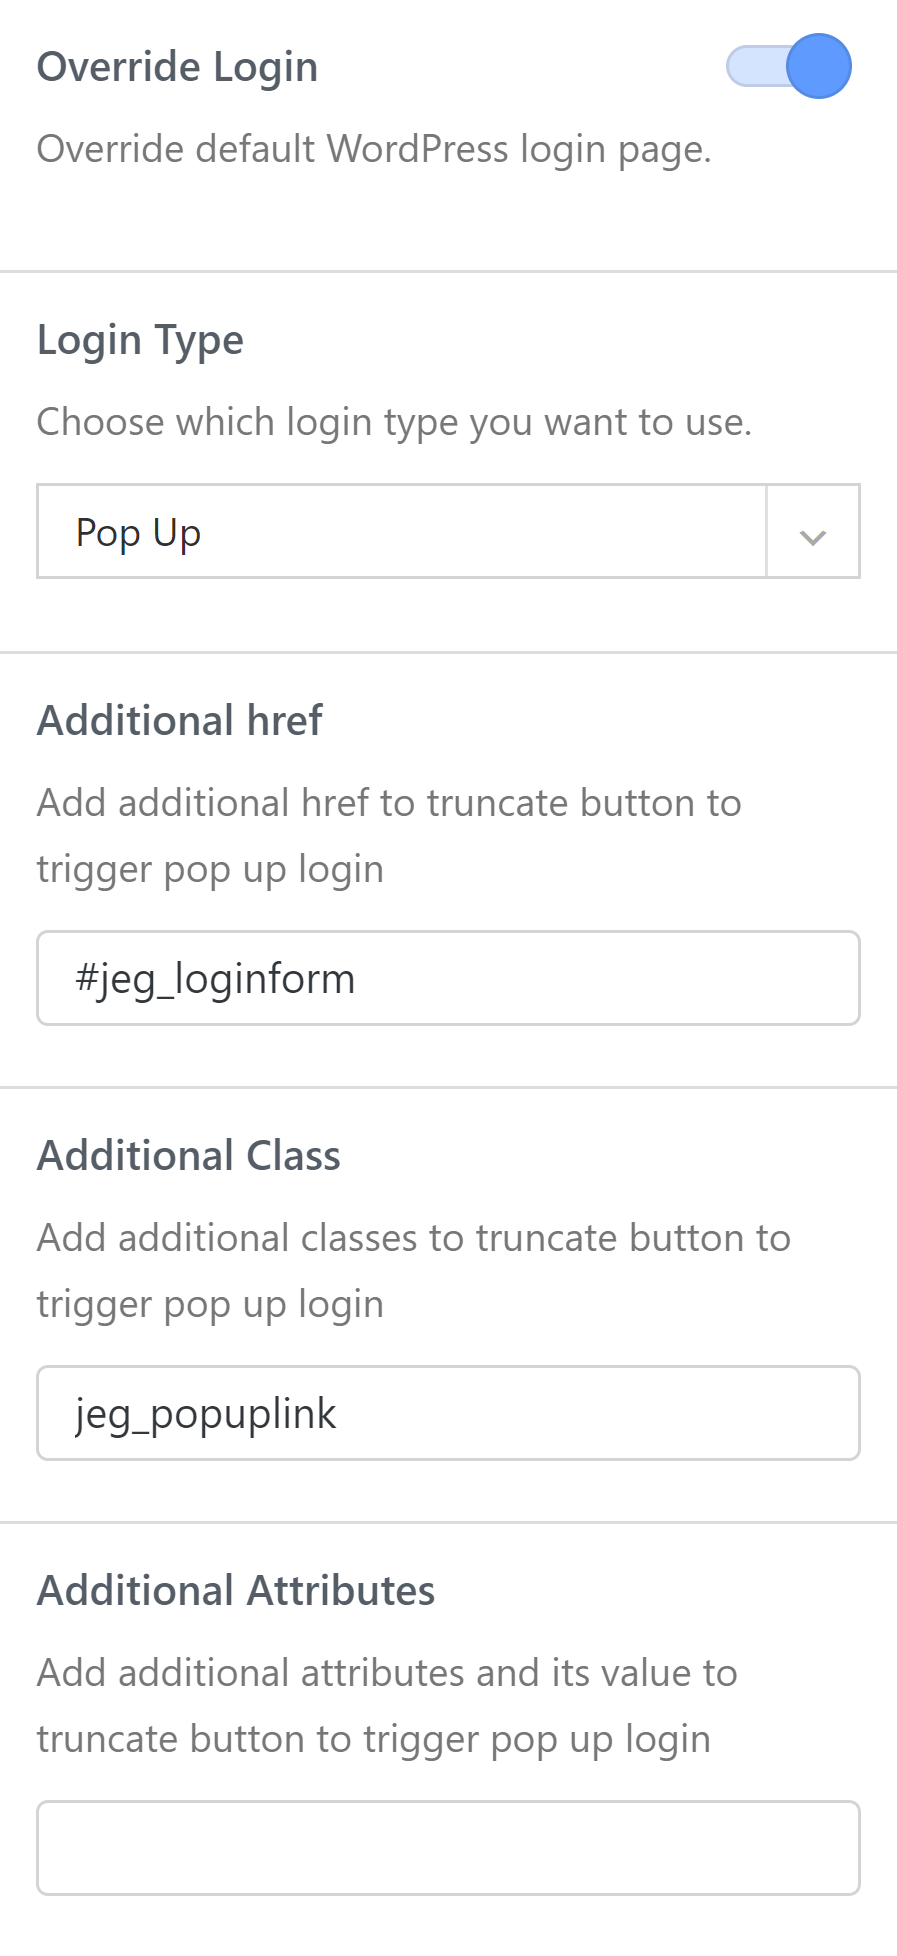Click the 'Add additional classes to truncate' description
The image size is (897, 1956).
(414, 1238)
